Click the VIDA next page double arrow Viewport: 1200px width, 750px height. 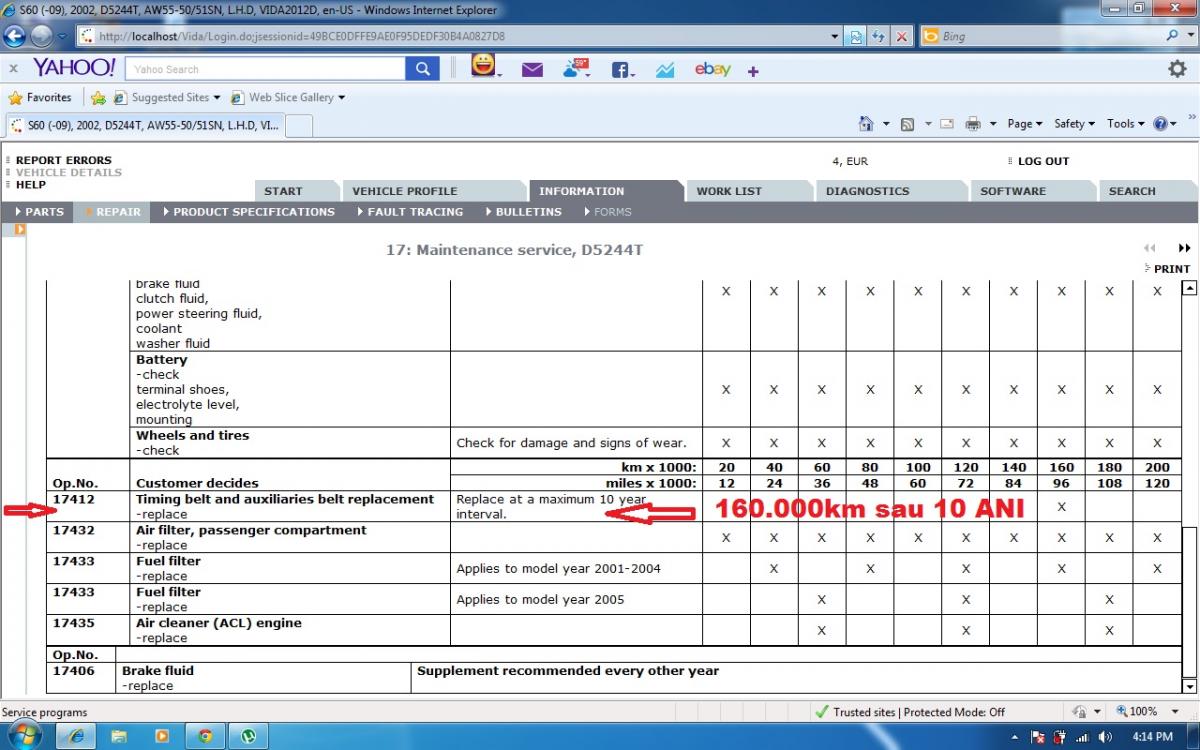(1185, 248)
